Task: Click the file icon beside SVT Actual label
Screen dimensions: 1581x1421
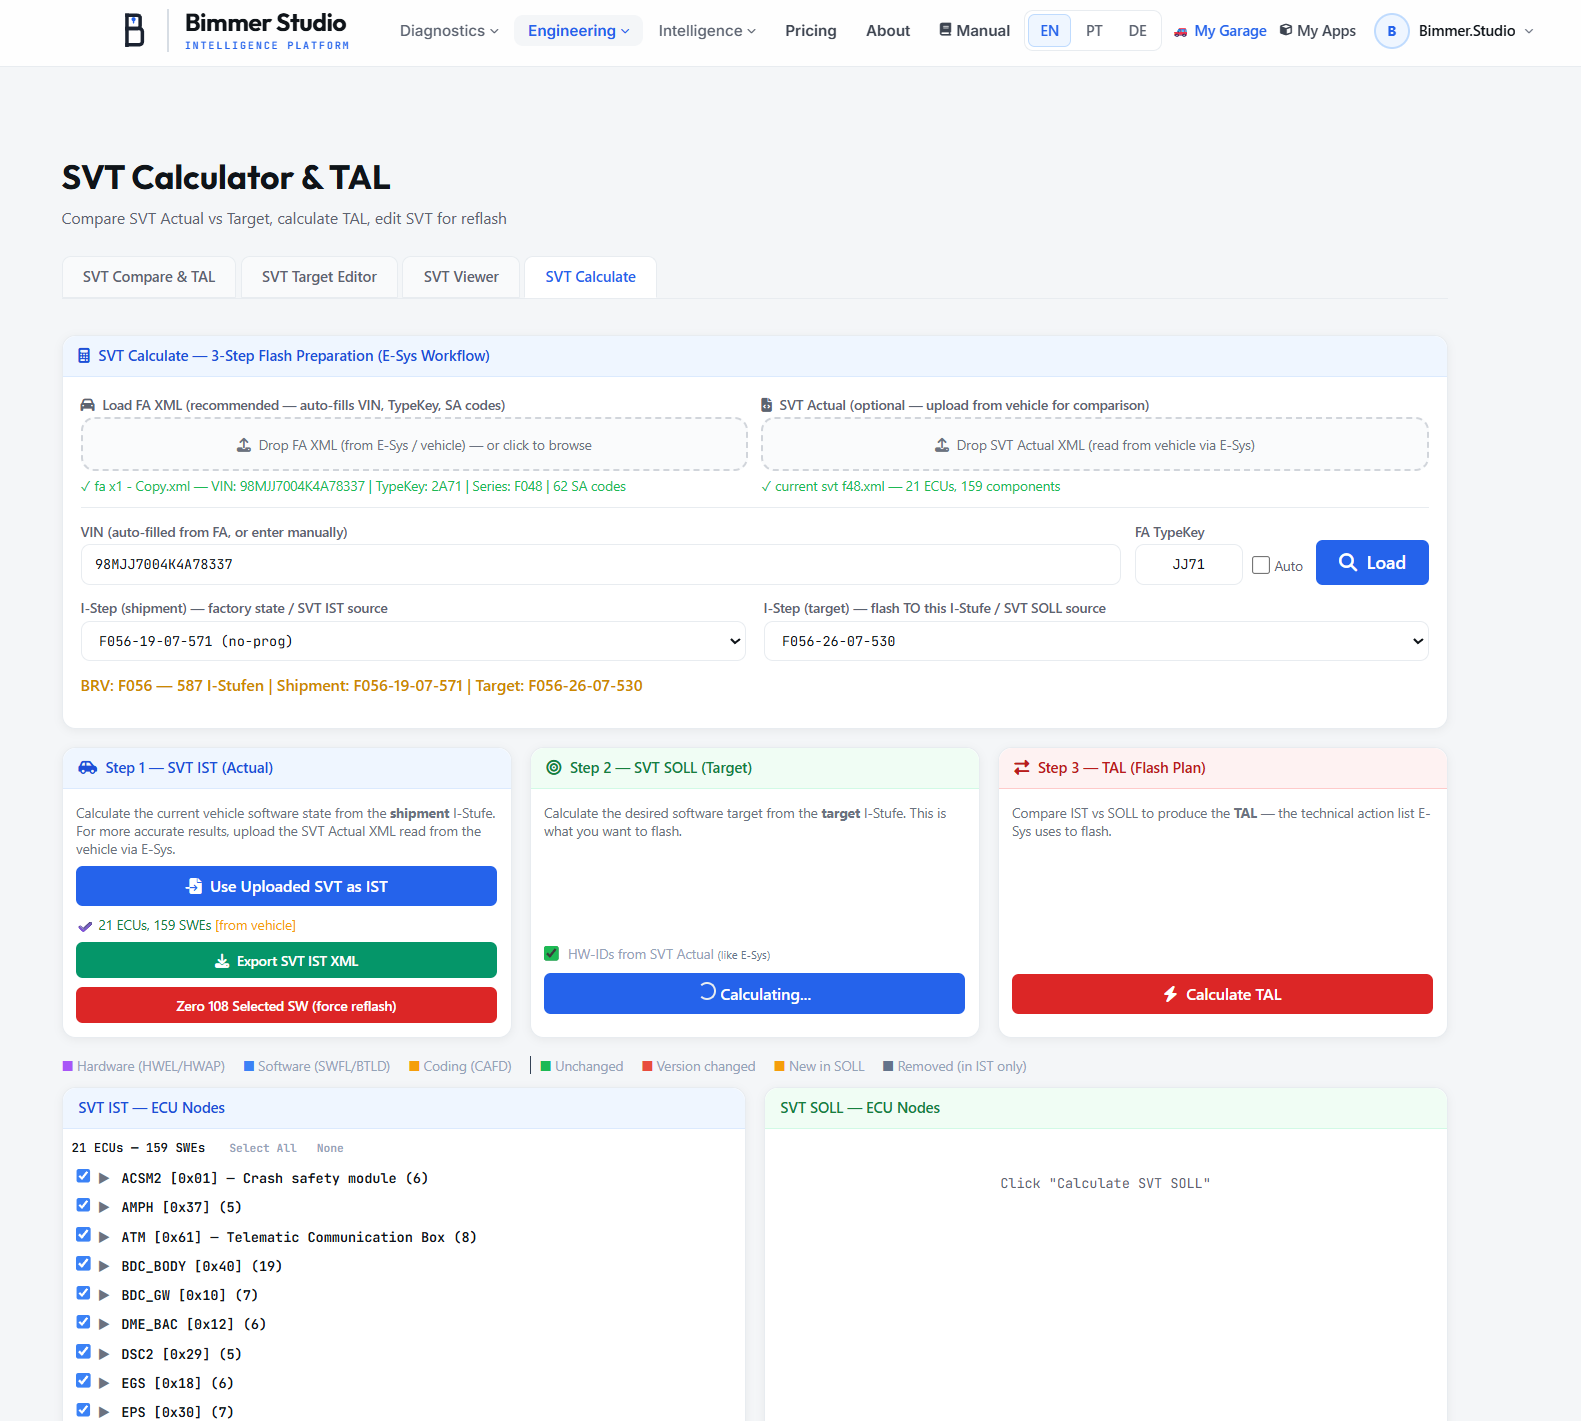Action: click(x=767, y=405)
